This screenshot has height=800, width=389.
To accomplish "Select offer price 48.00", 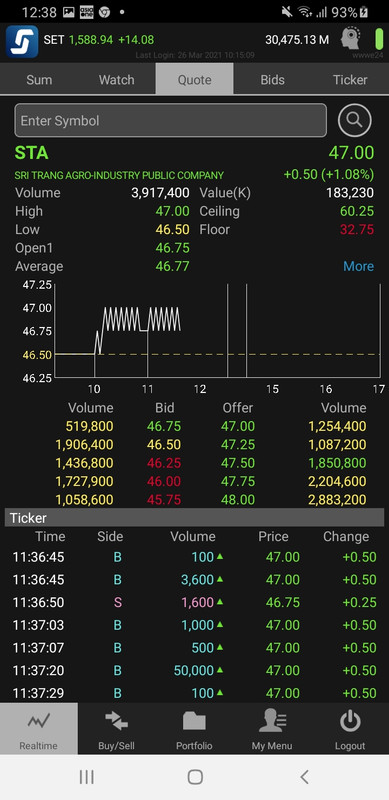I will tap(238, 499).
